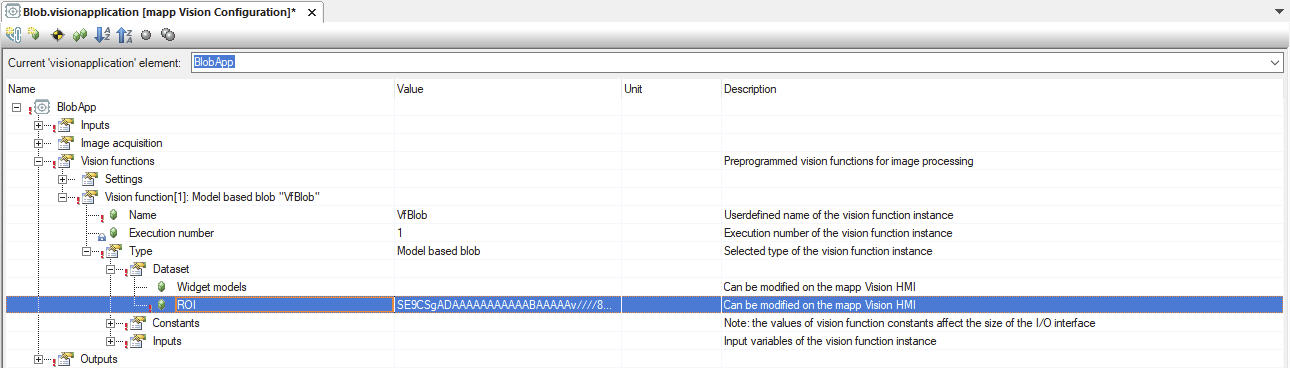The height and width of the screenshot is (368, 1290).
Task: Click the folder icon next to Inputs under BlobApp
Action: 66,125
